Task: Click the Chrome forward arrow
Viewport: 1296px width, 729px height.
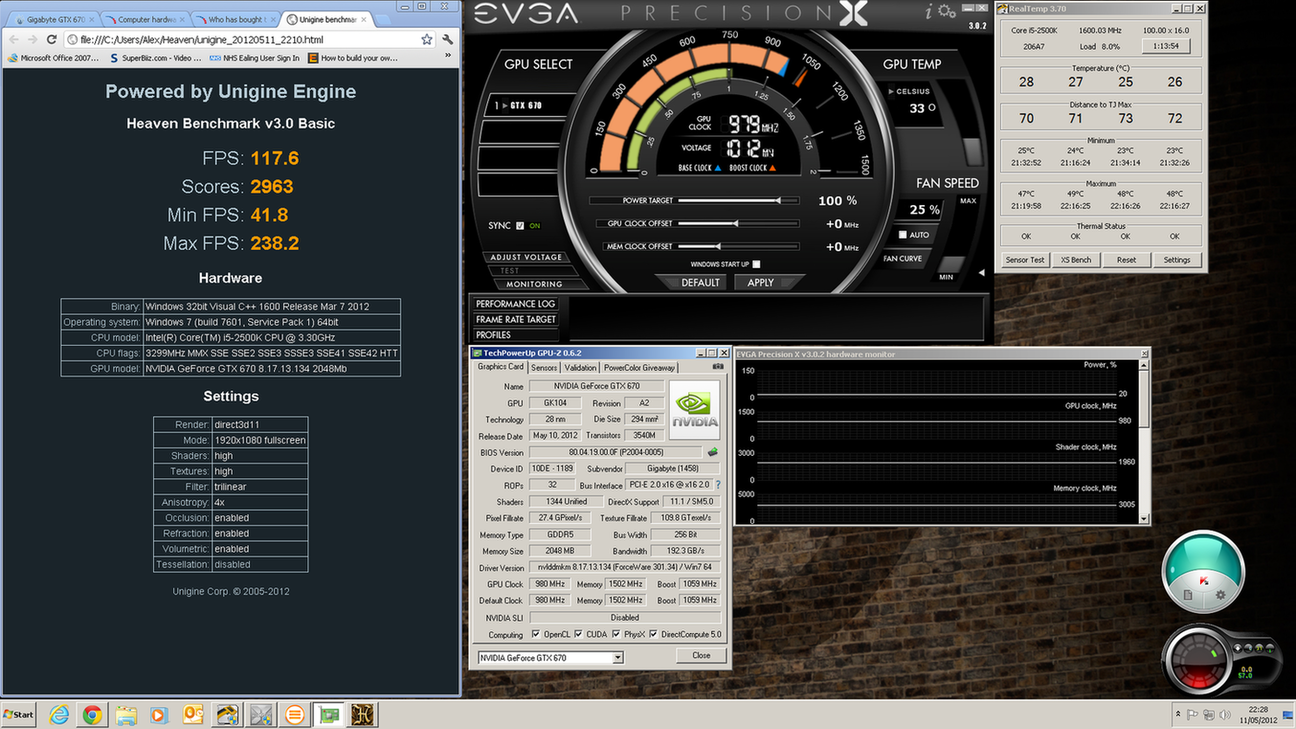Action: pyautogui.click(x=32, y=40)
